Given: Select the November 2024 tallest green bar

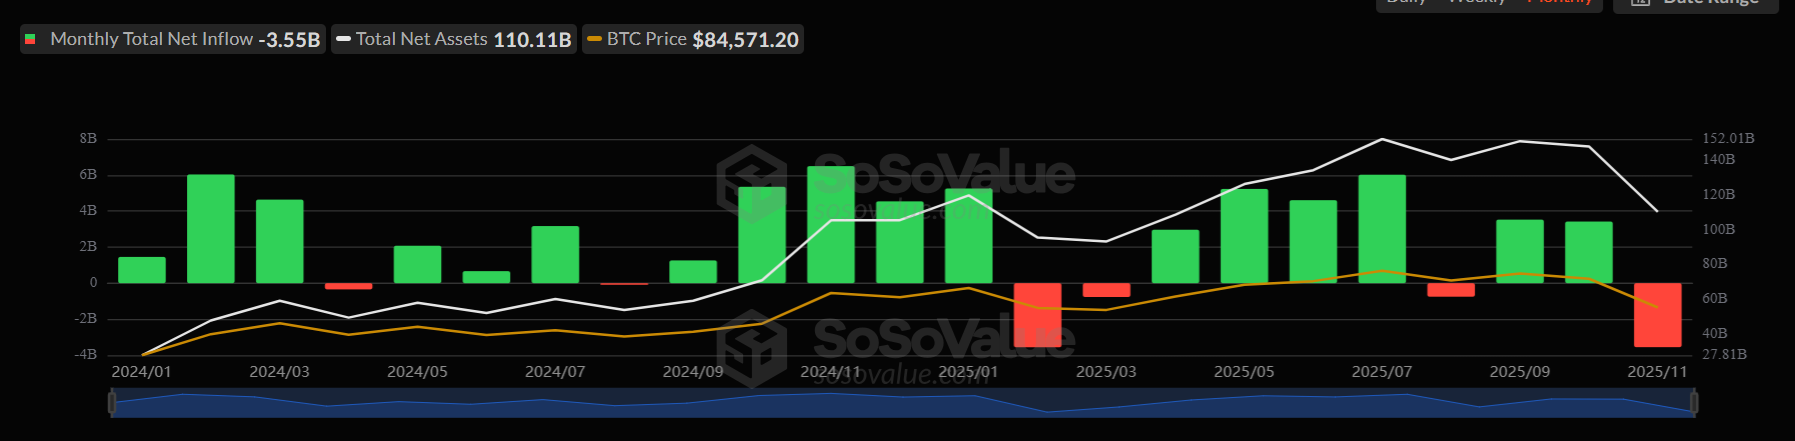Looking at the screenshot, I should tap(831, 225).
